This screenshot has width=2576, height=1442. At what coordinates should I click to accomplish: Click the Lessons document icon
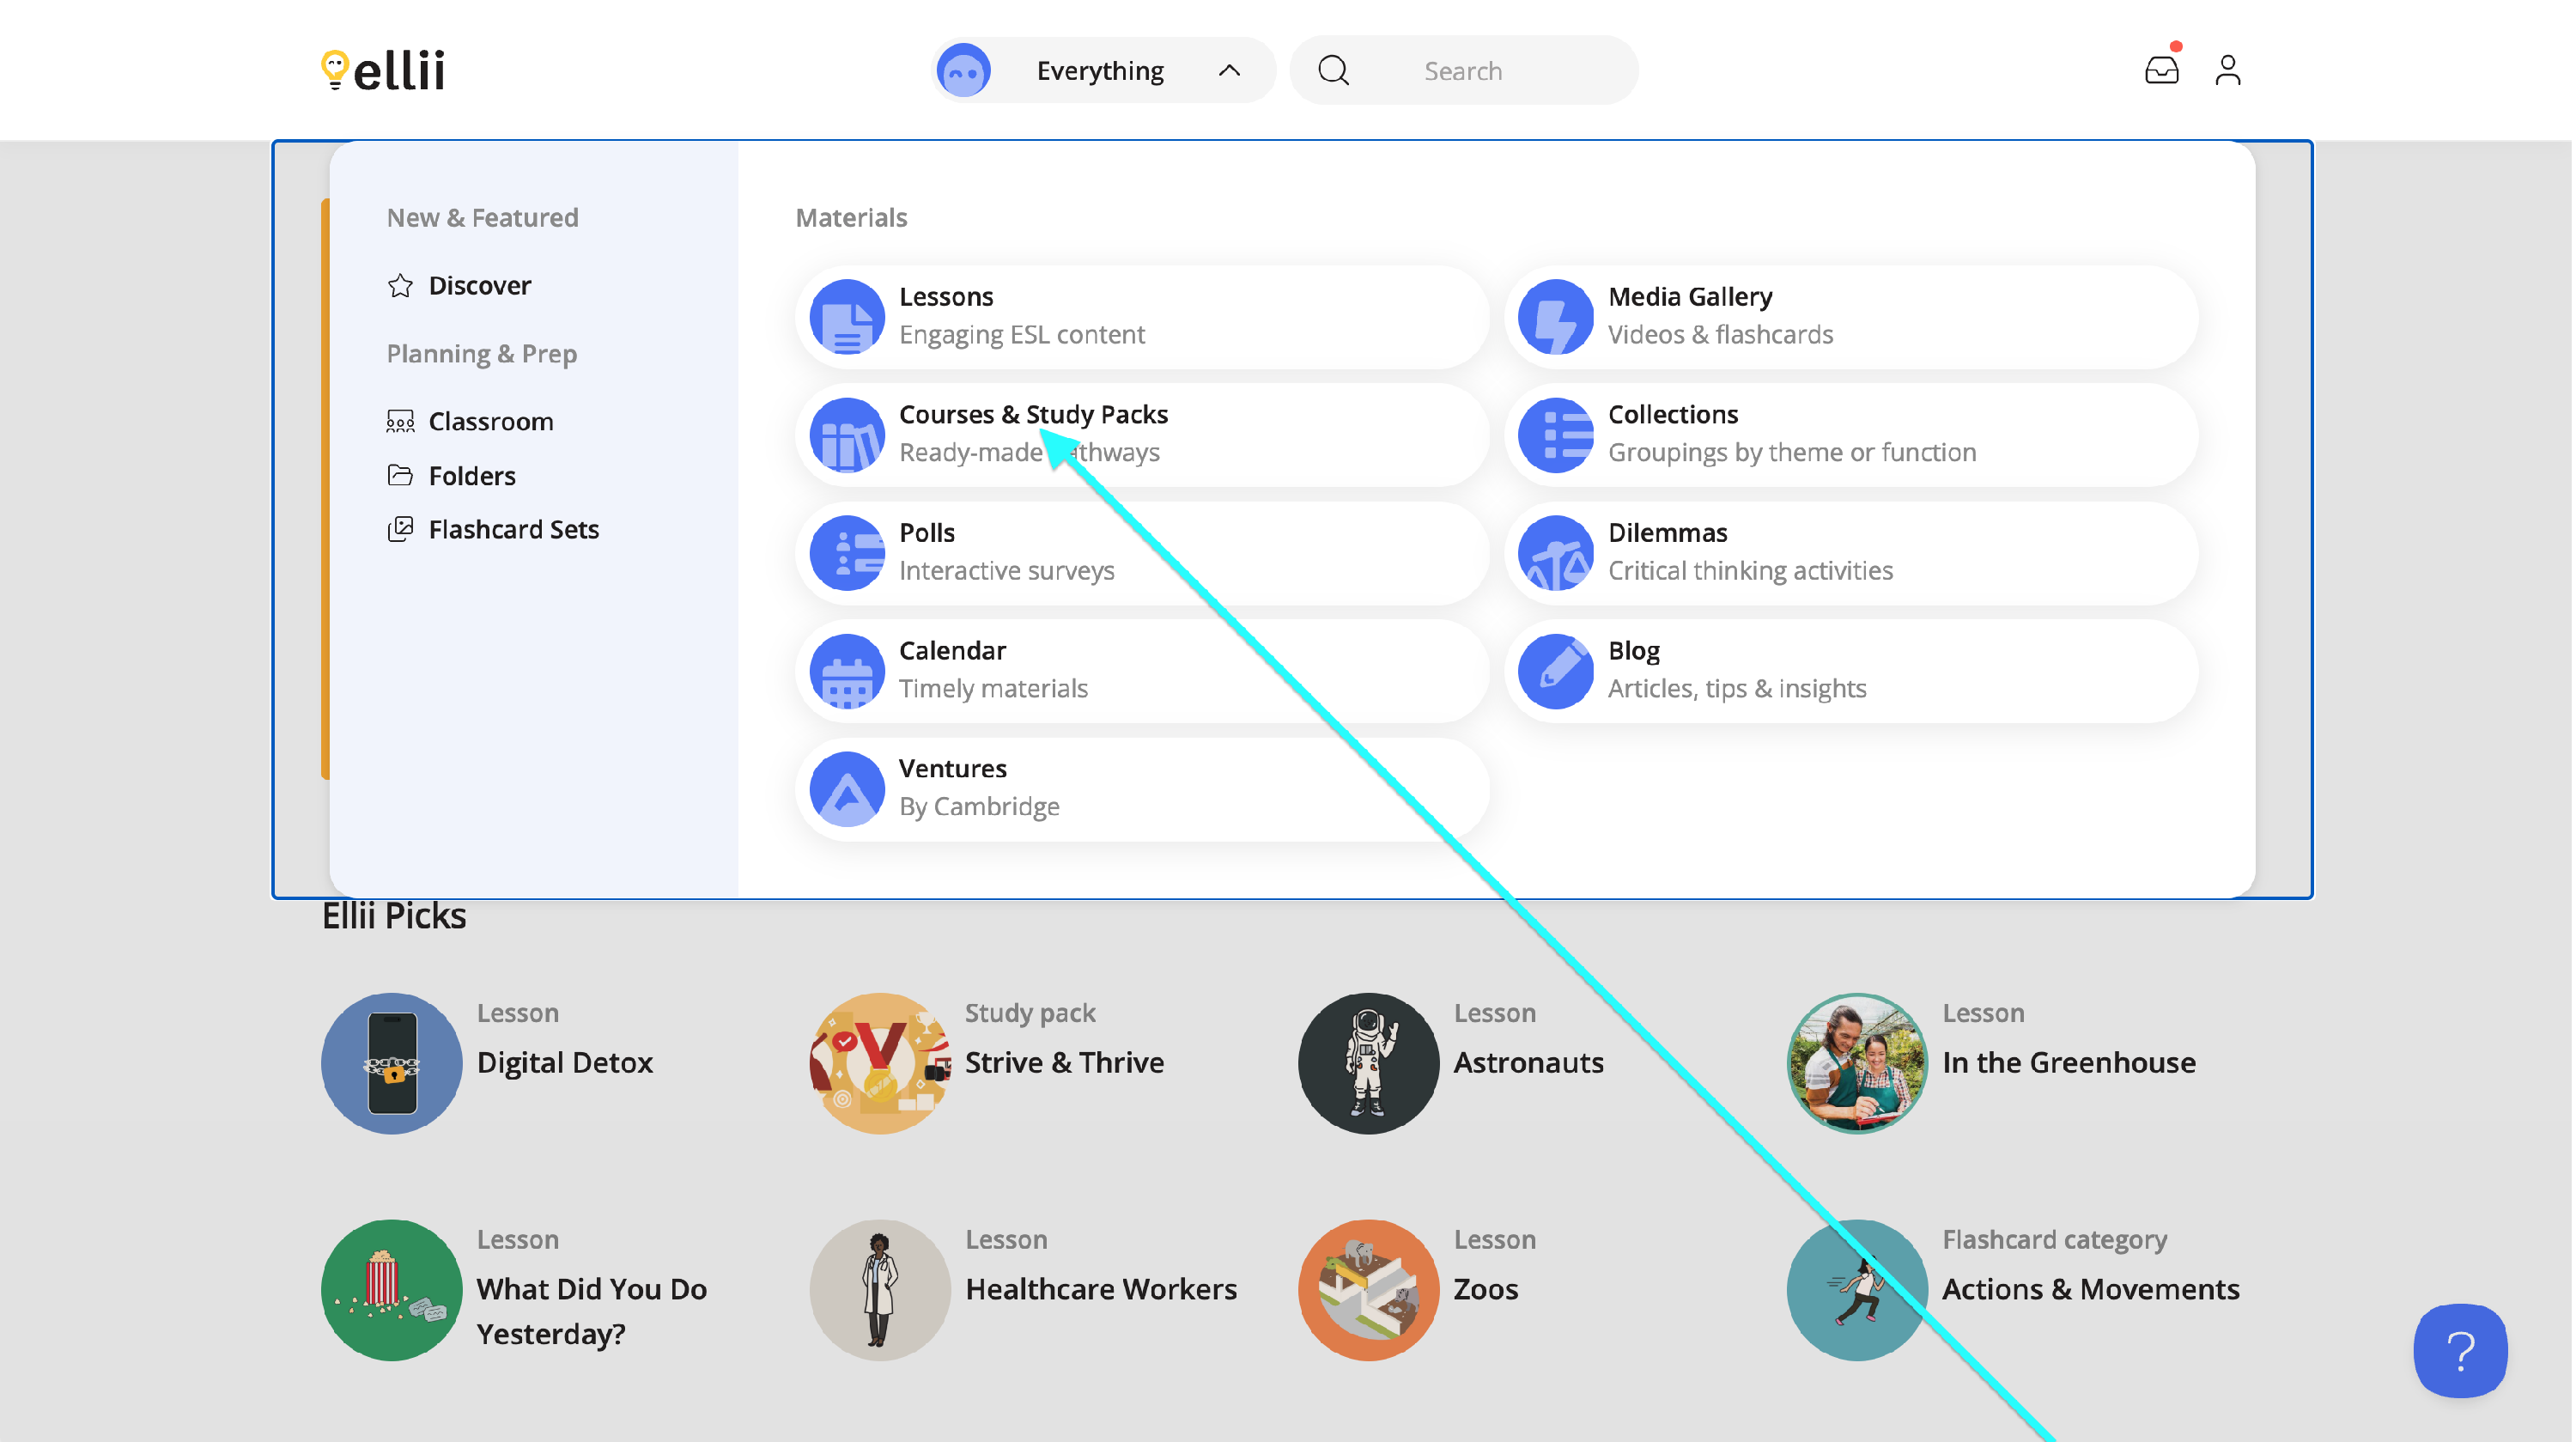tap(846, 317)
